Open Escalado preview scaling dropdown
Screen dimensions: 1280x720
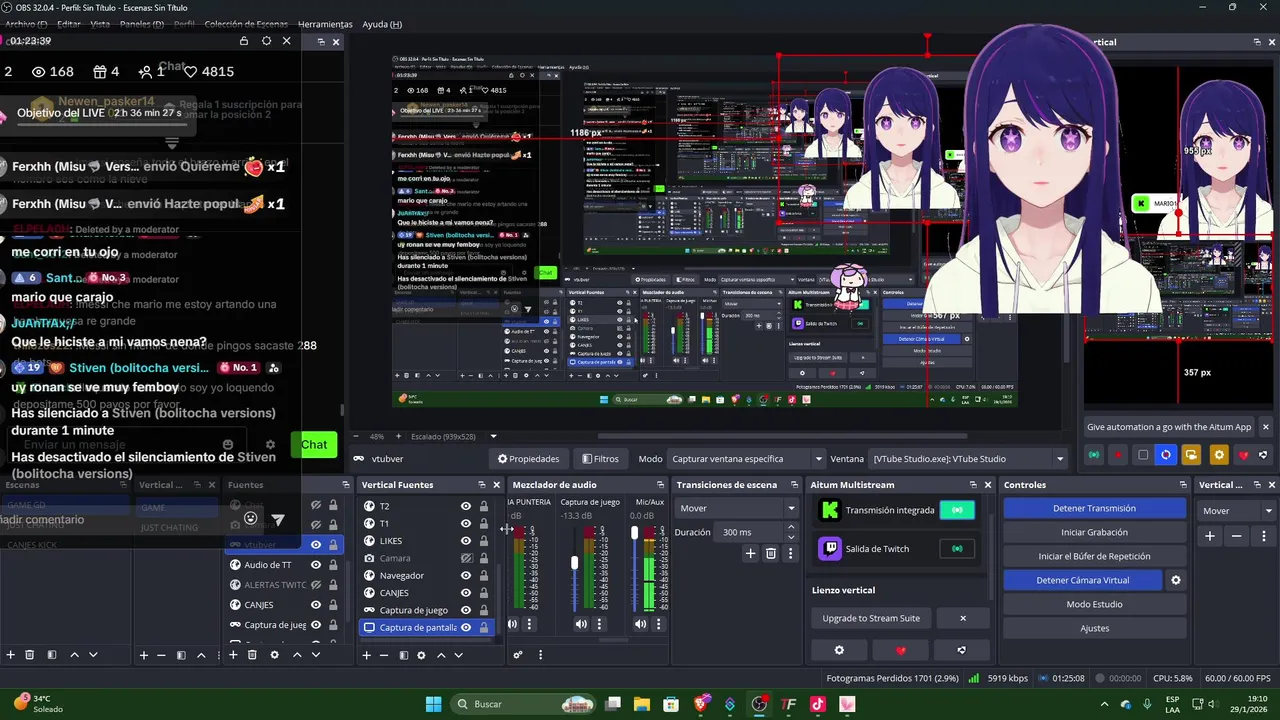493,436
